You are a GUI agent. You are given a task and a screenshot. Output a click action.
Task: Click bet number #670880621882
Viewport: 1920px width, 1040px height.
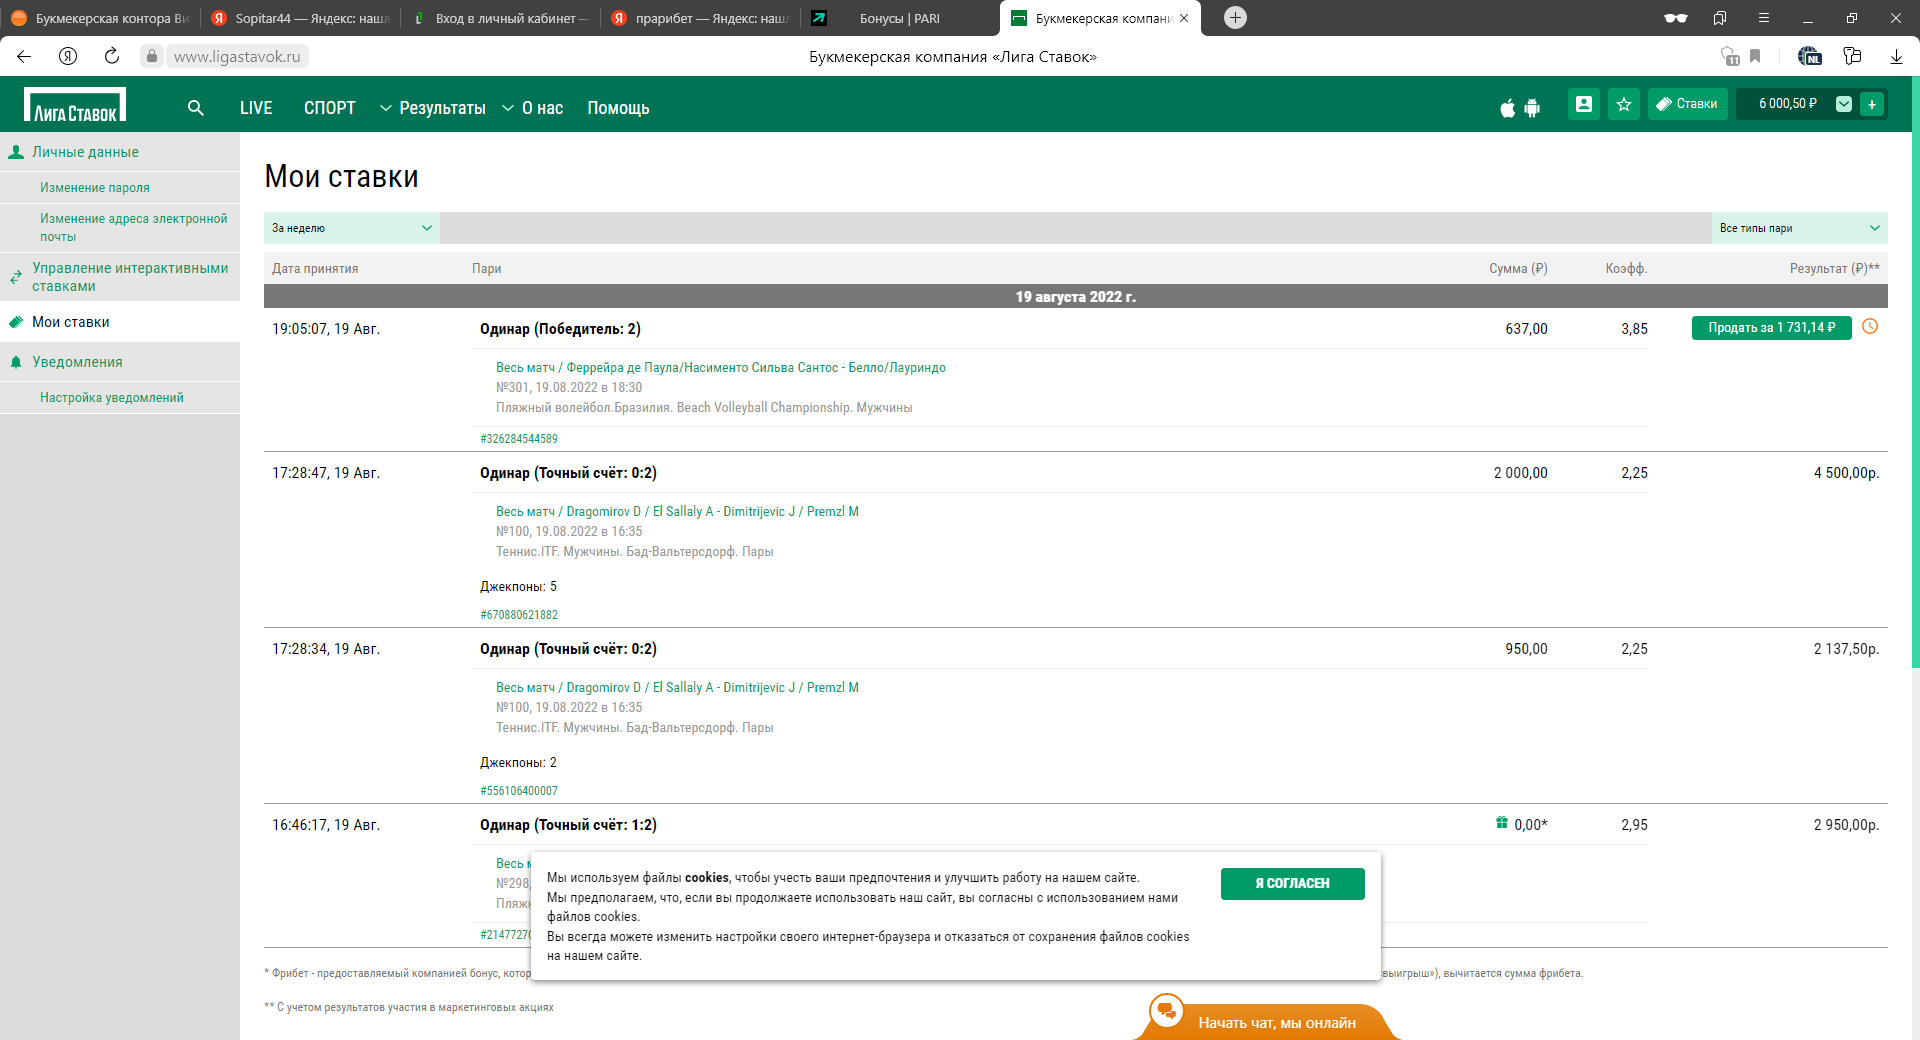coord(519,615)
